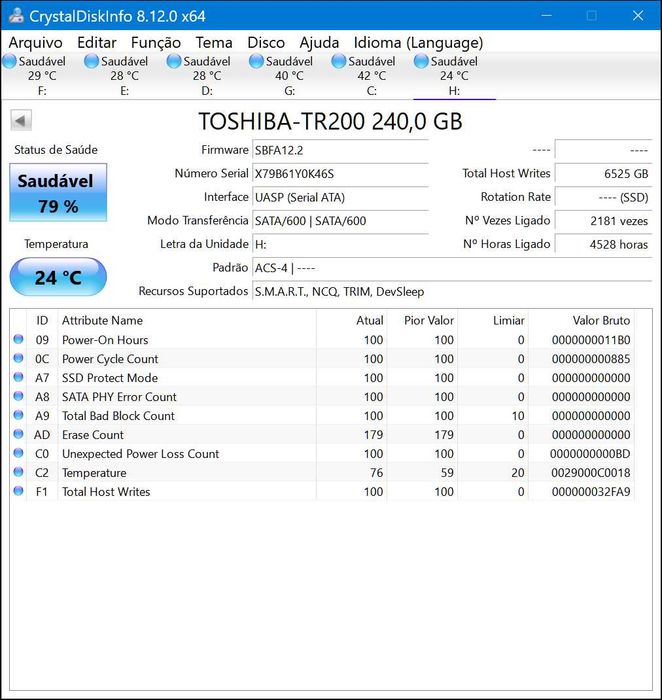The width and height of the screenshot is (662, 700).
Task: Click the CrystalDiskInfo app icon in title bar
Action: 16,16
